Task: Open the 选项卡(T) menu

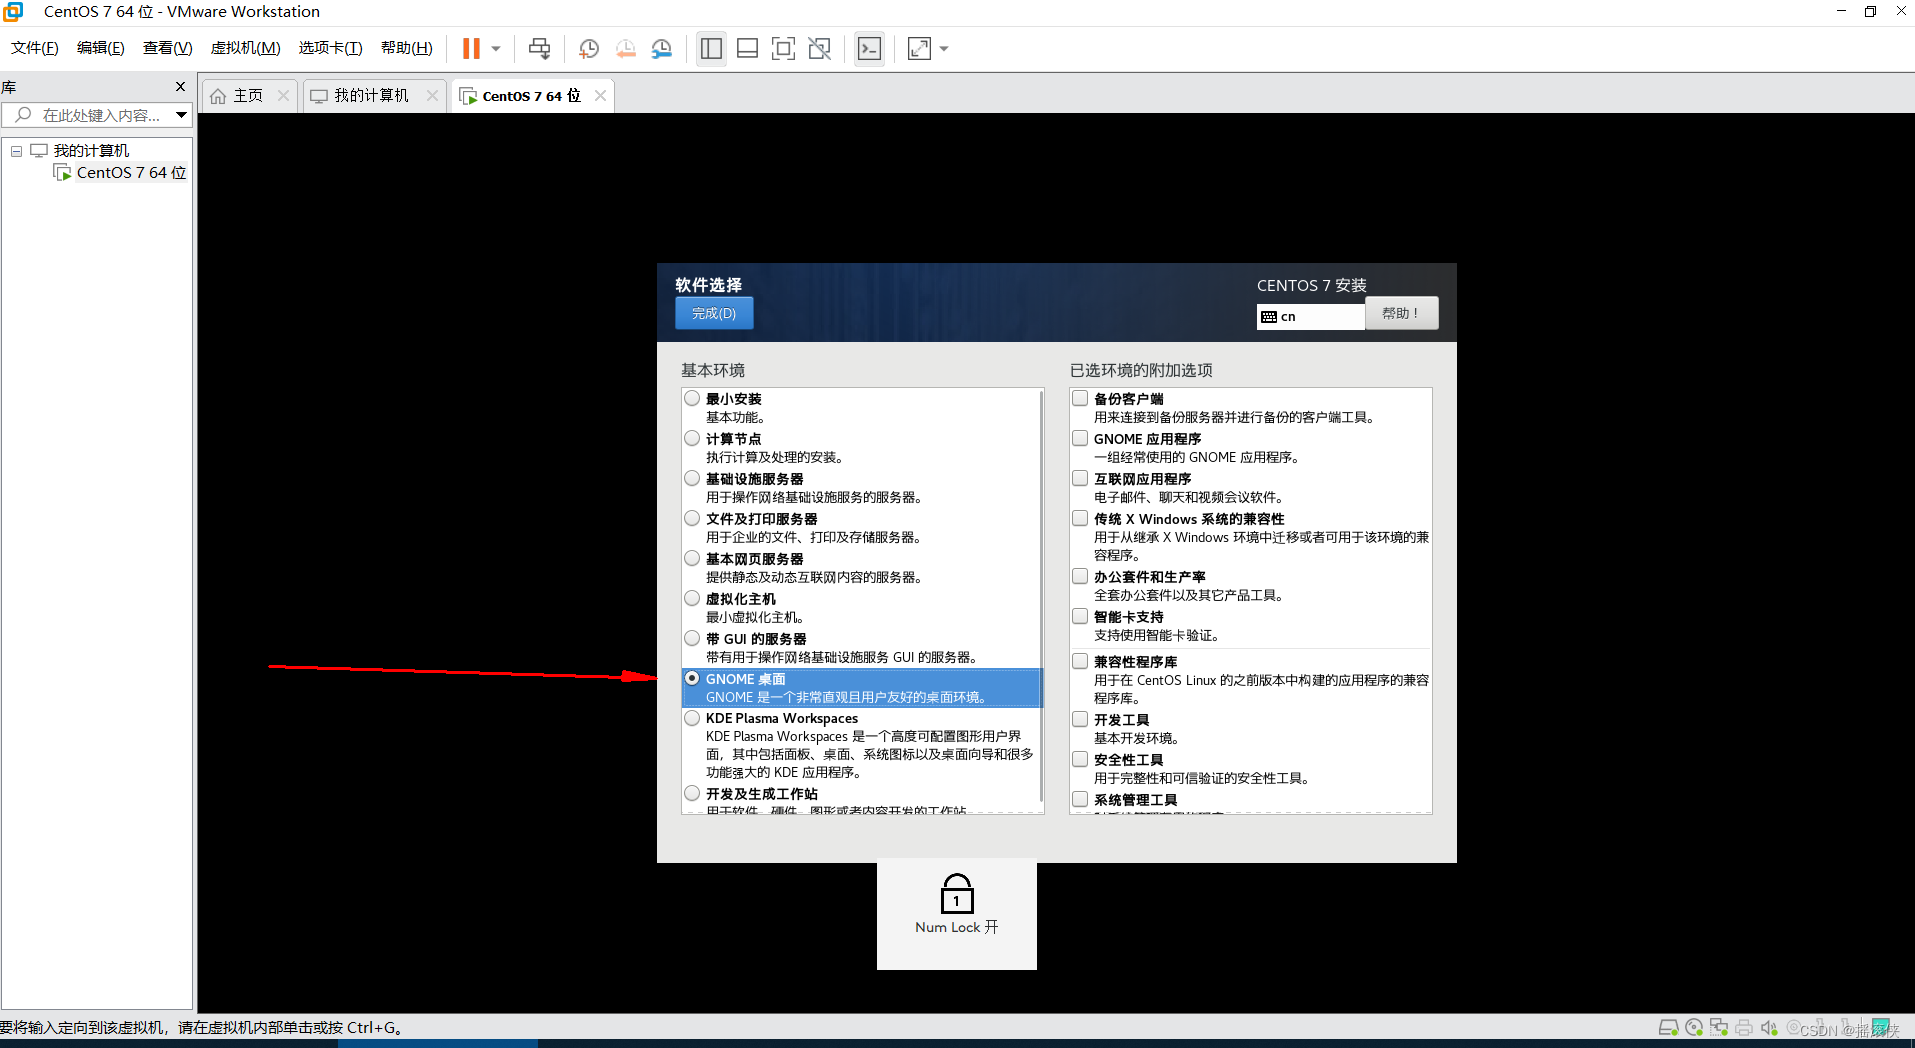Action: 330,48
